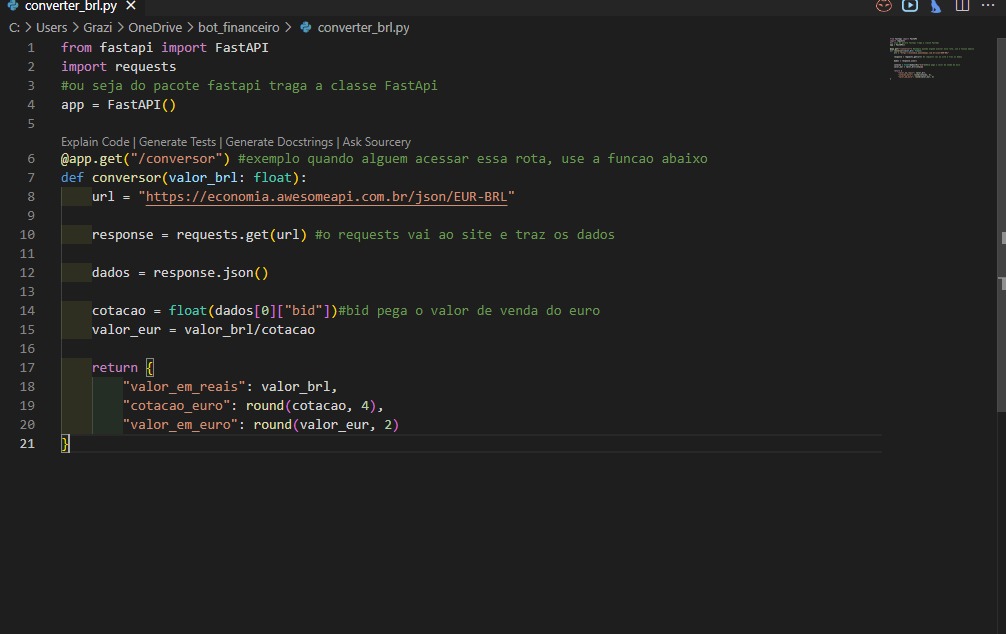The width and height of the screenshot is (1006, 634).
Task: Open the C: breadcrumb segment
Action: tap(14, 28)
